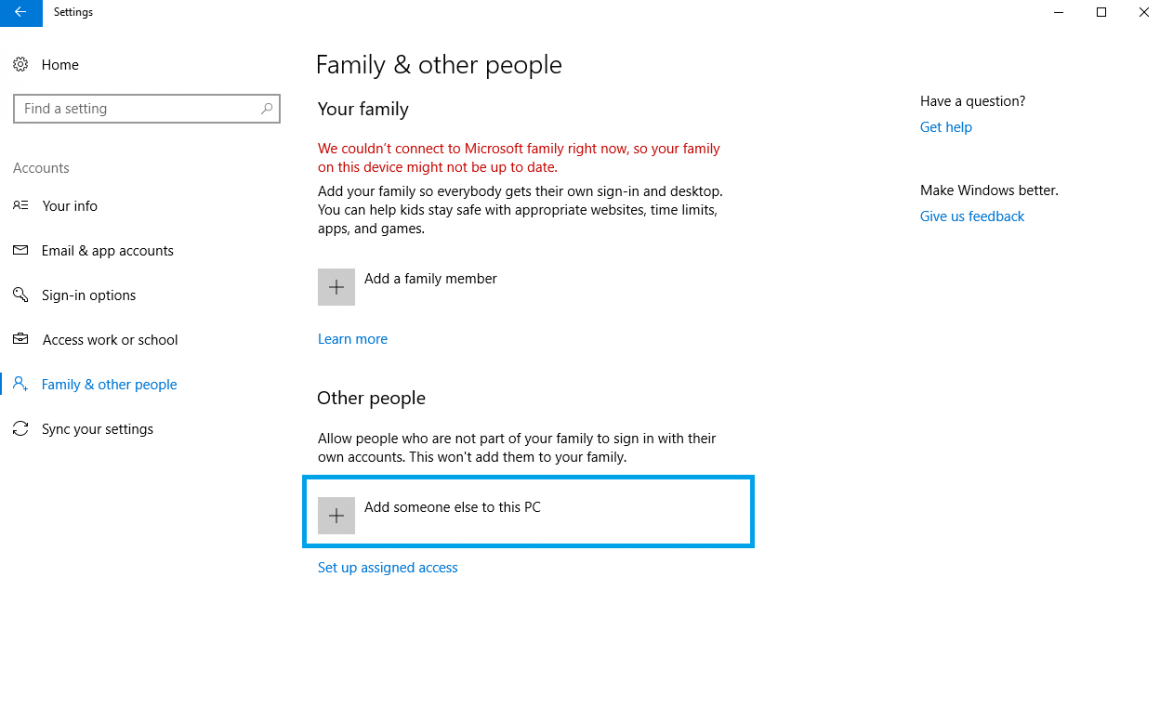The height and width of the screenshot is (708, 1160).
Task: Select the Sign-in options key icon
Action: (21, 295)
